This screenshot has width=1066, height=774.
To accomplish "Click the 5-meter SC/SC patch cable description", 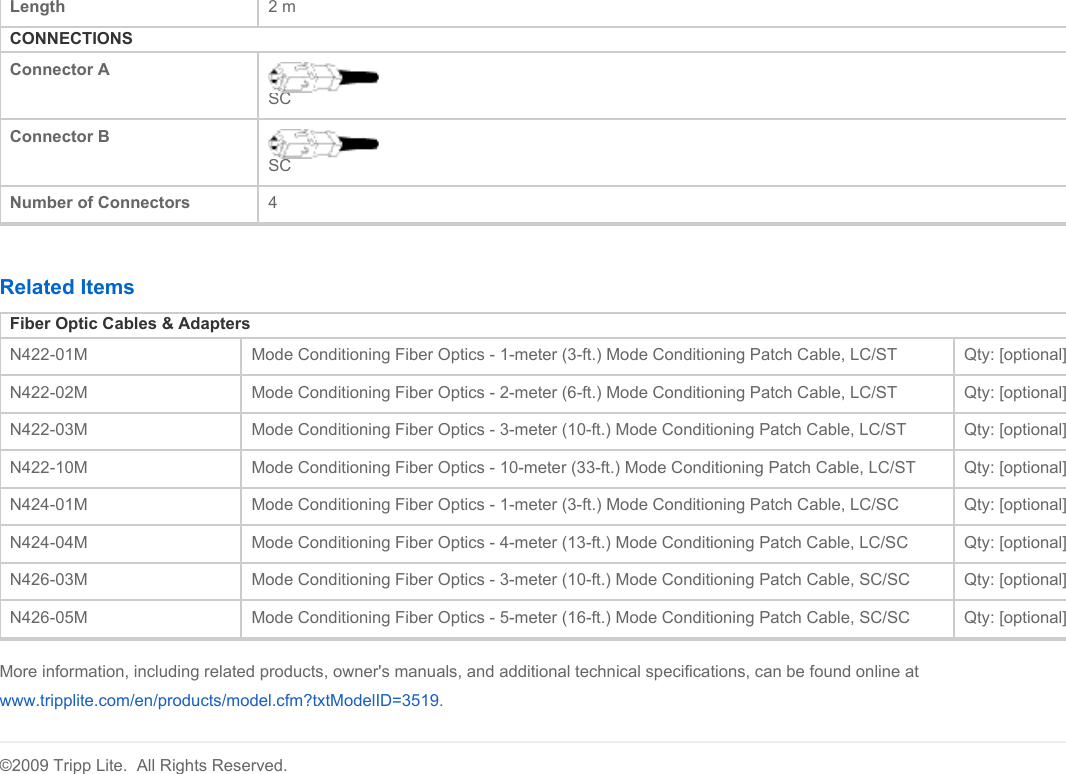I will 580,618.
